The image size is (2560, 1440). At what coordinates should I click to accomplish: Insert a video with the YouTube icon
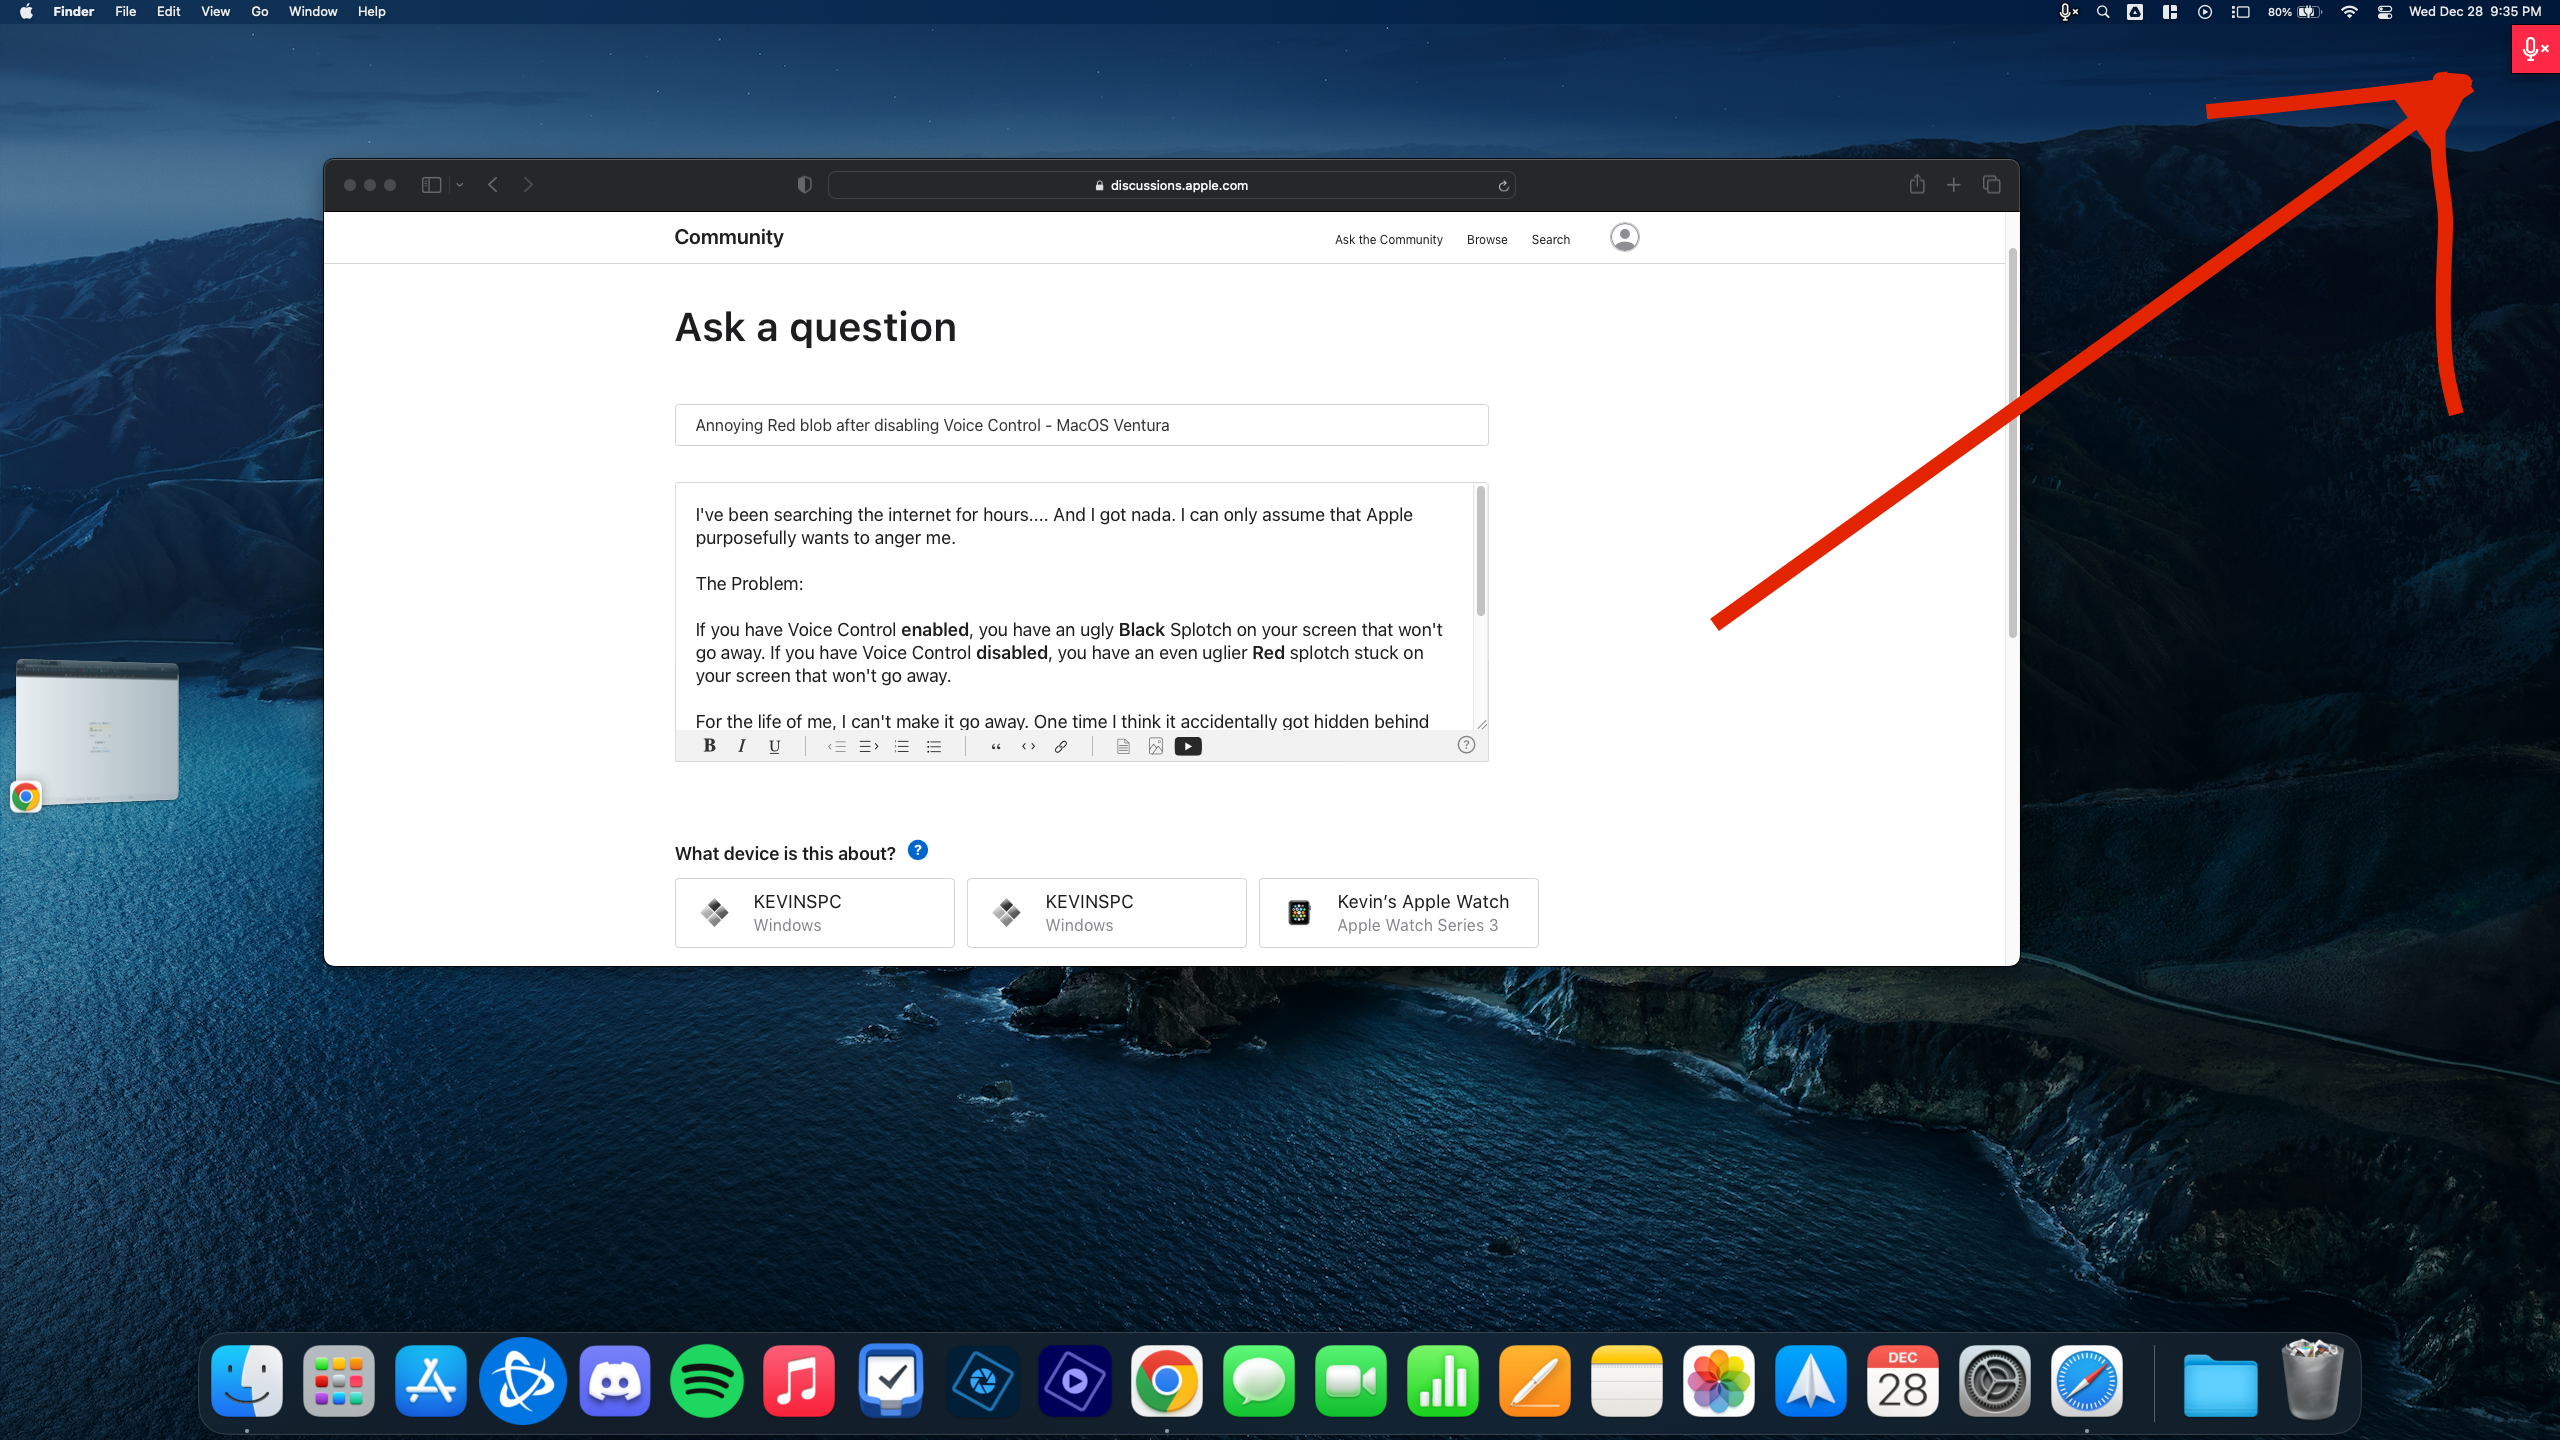(1187, 746)
